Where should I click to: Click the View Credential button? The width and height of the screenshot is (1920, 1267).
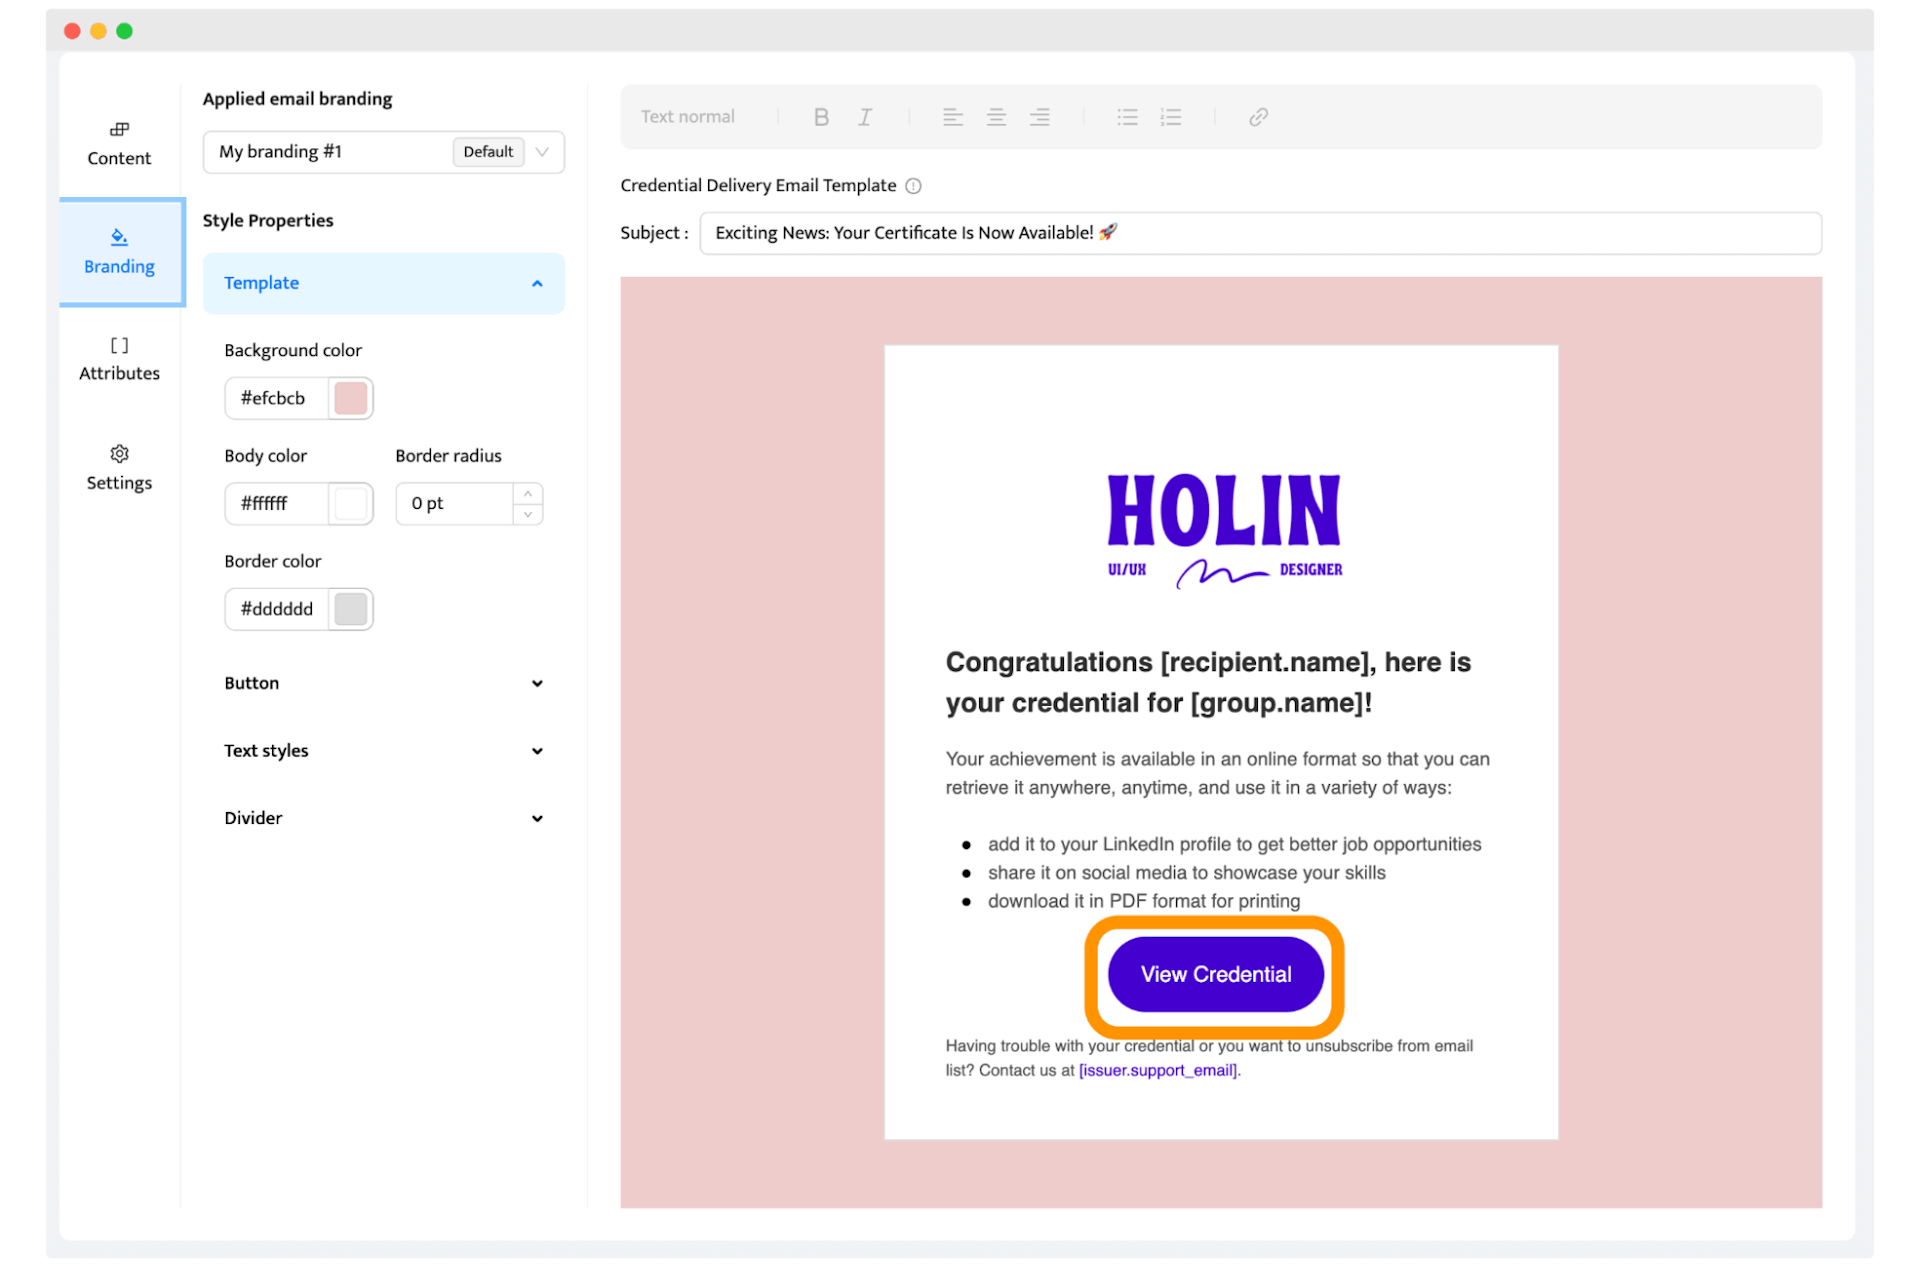tap(1215, 974)
